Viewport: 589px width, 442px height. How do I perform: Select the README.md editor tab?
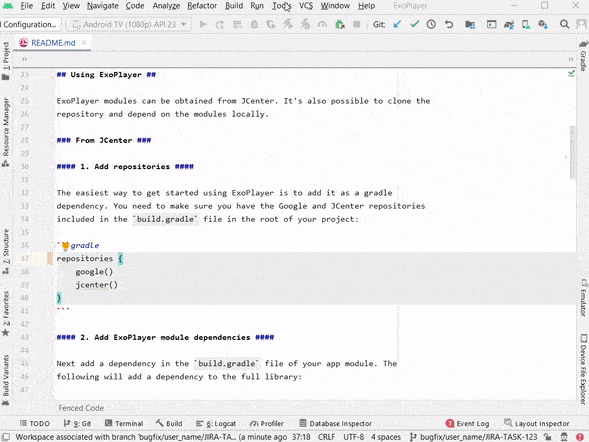click(x=53, y=43)
